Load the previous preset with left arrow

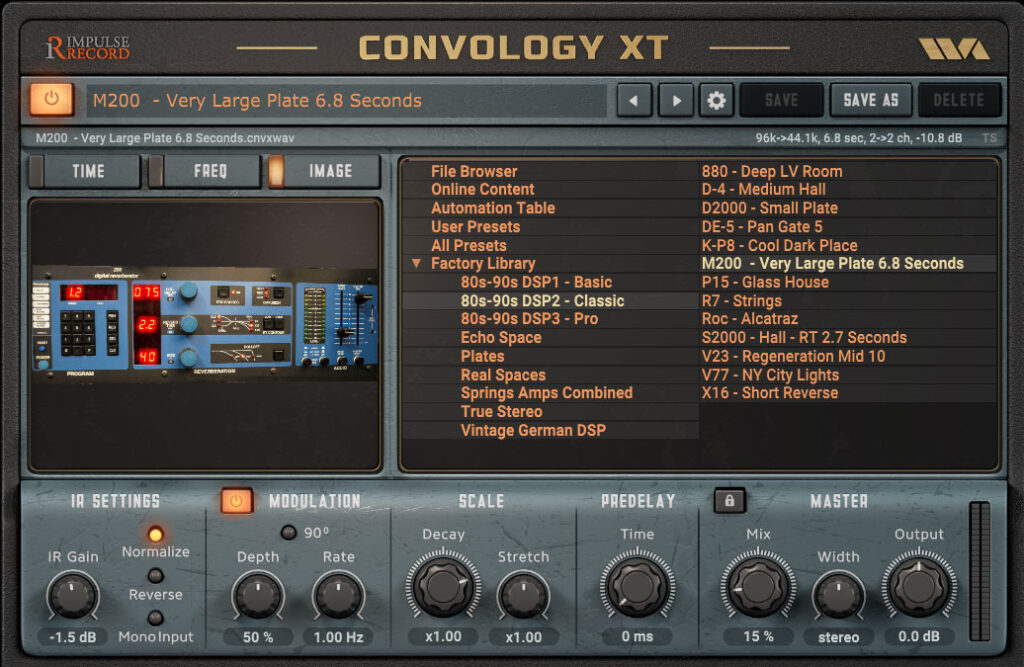pos(633,101)
